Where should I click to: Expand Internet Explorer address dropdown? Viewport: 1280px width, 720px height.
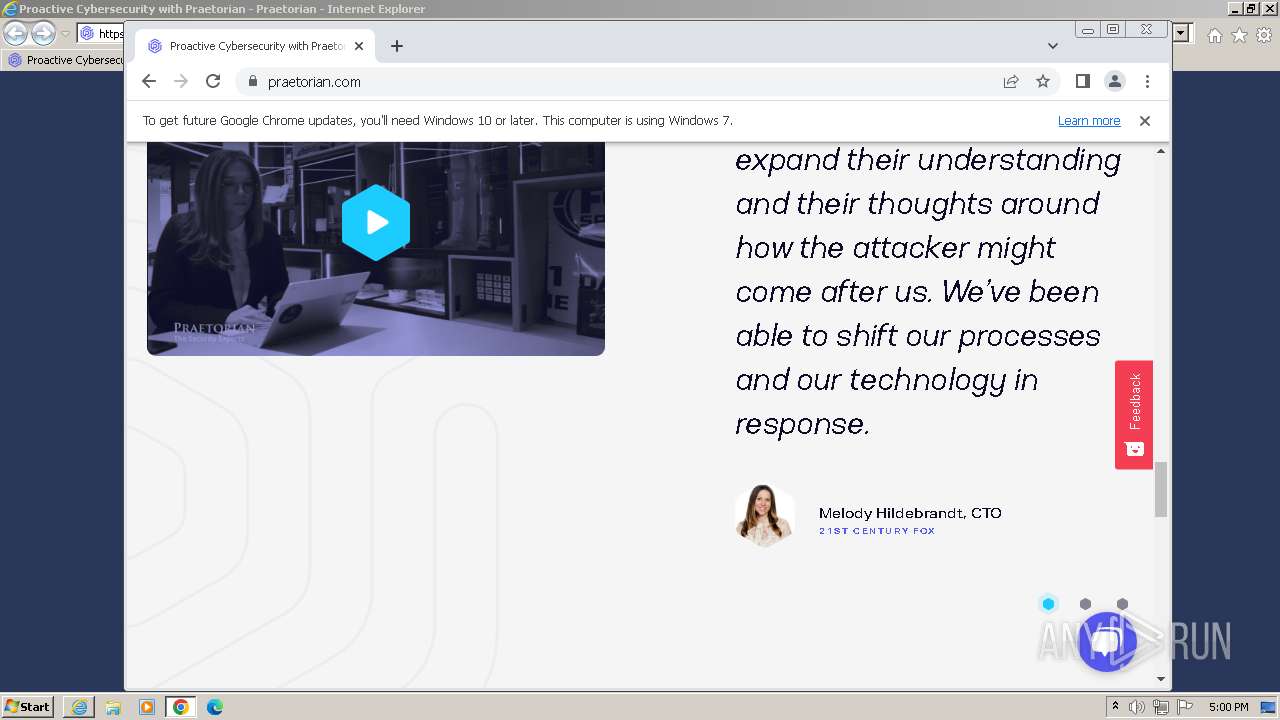[1181, 34]
